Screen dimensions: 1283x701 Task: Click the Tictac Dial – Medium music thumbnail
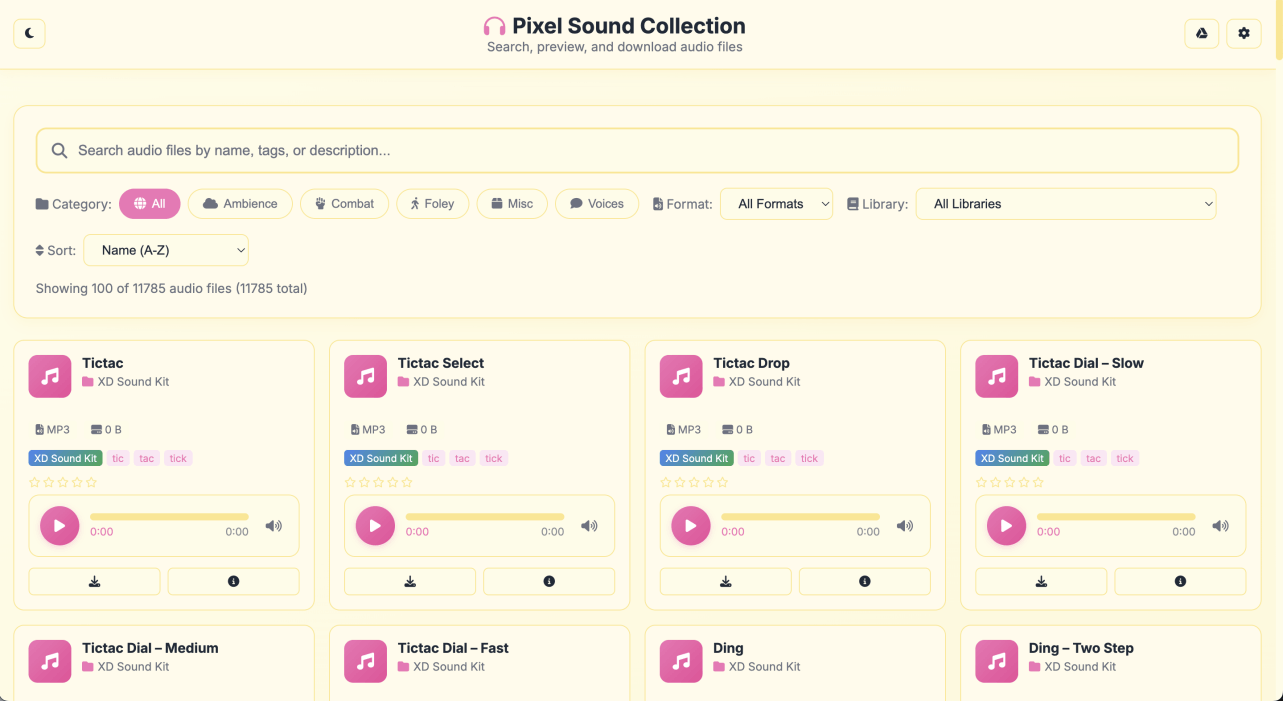pyautogui.click(x=50, y=661)
